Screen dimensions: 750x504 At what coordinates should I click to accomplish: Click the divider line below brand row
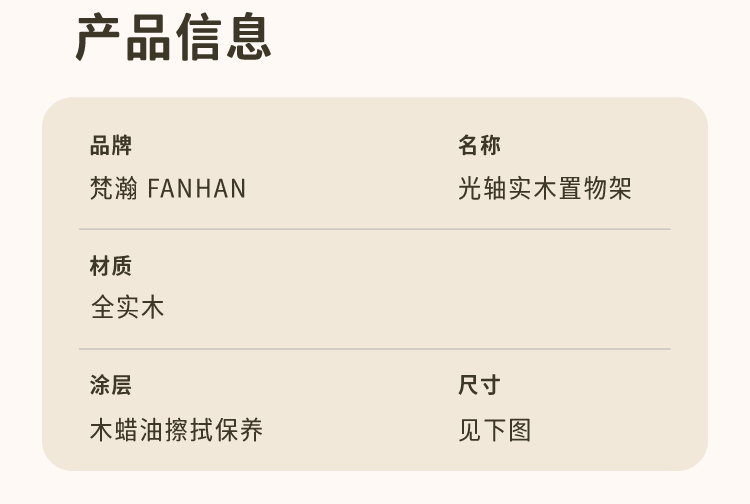[375, 229]
